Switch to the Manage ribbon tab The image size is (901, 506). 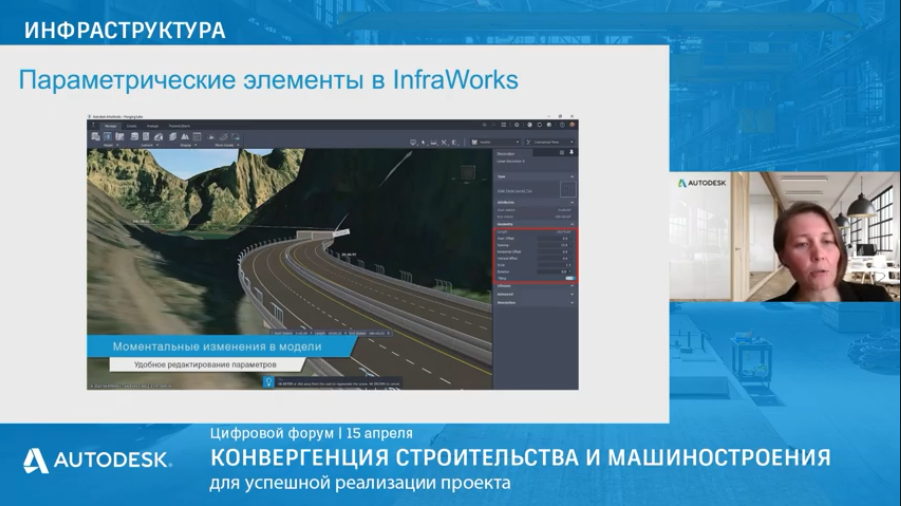point(110,126)
